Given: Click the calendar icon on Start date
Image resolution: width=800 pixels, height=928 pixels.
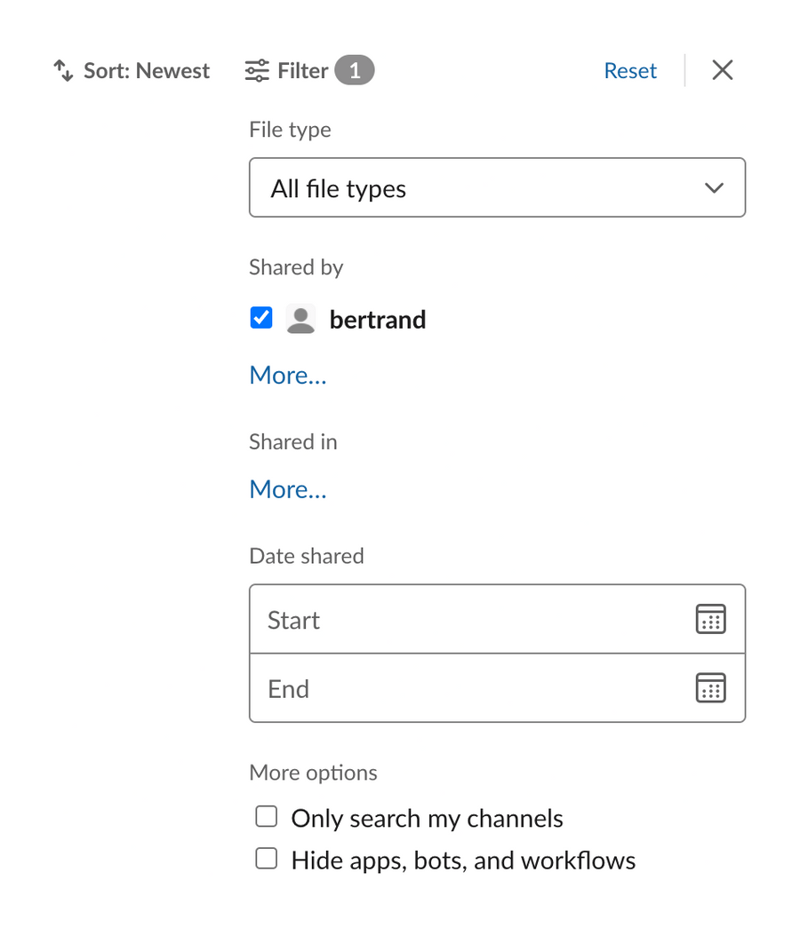Looking at the screenshot, I should click(711, 619).
